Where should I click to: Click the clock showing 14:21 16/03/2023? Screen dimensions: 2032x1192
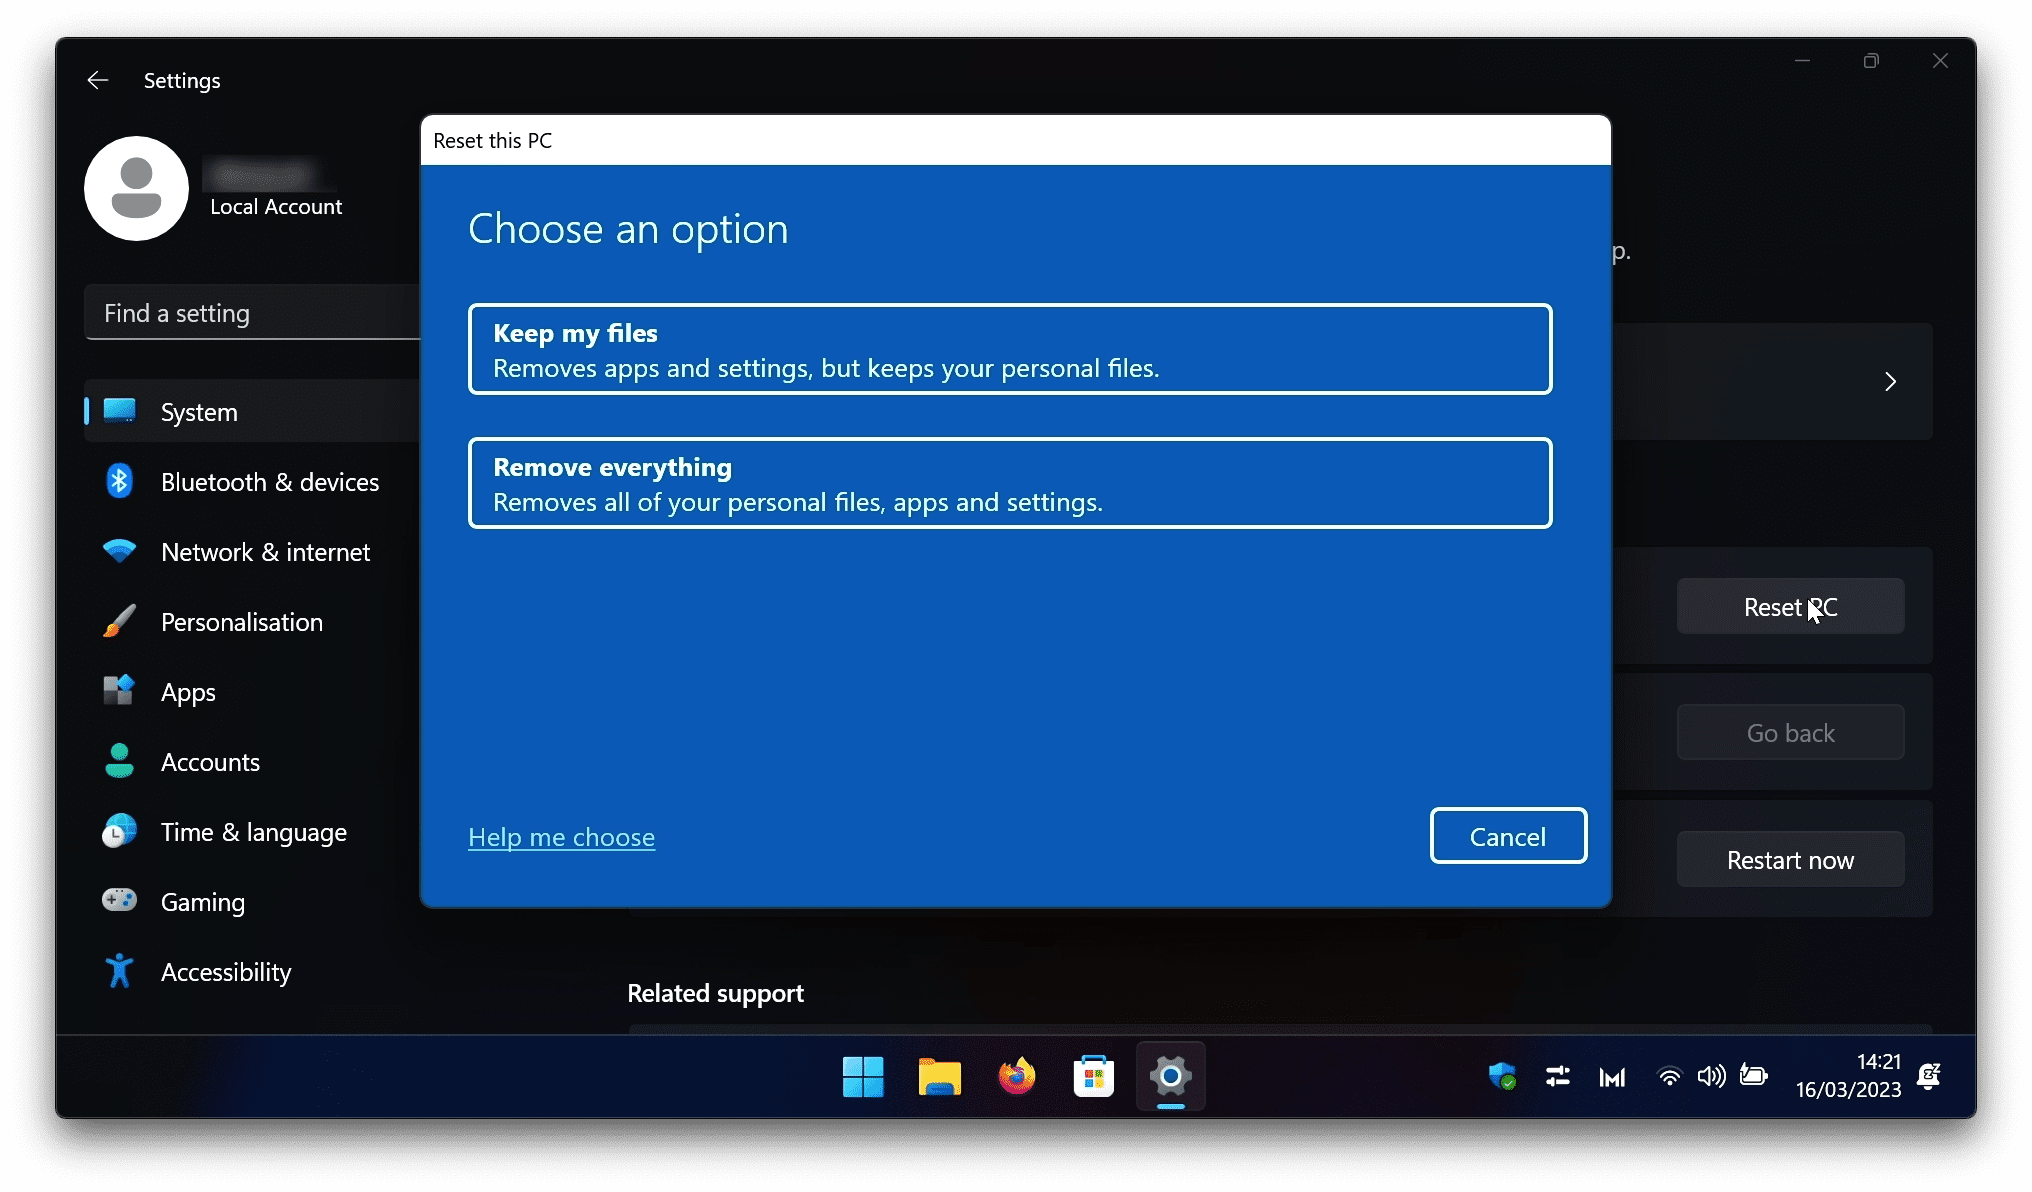(x=1848, y=1076)
